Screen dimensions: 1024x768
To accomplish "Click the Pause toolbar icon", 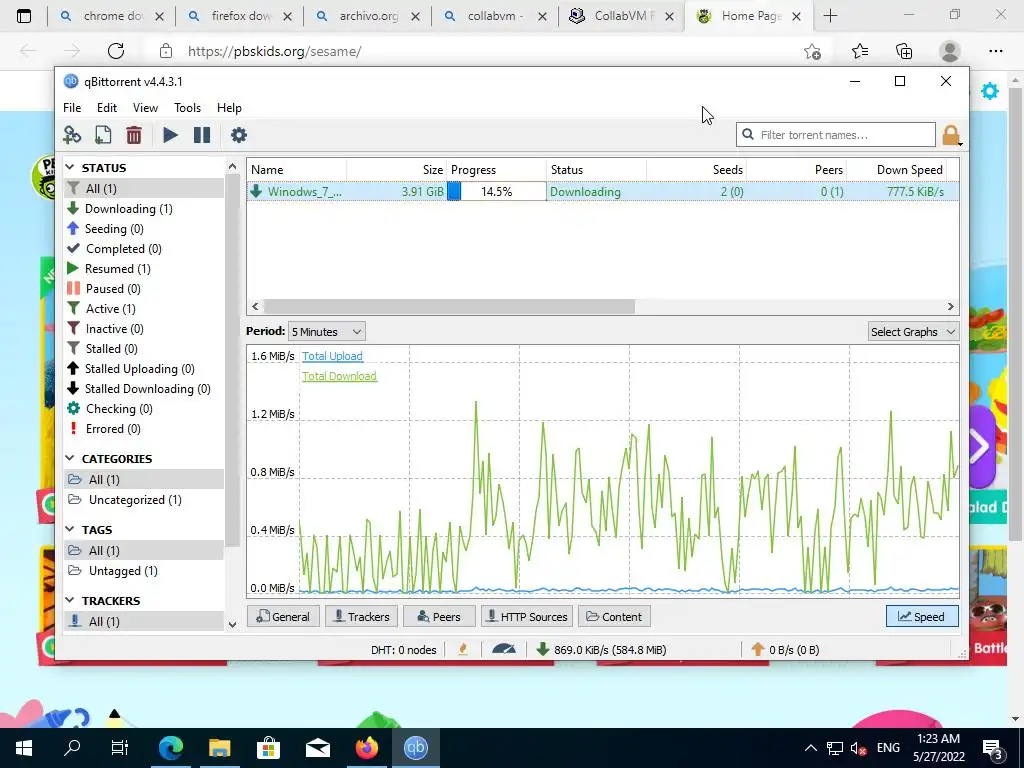I will point(202,135).
